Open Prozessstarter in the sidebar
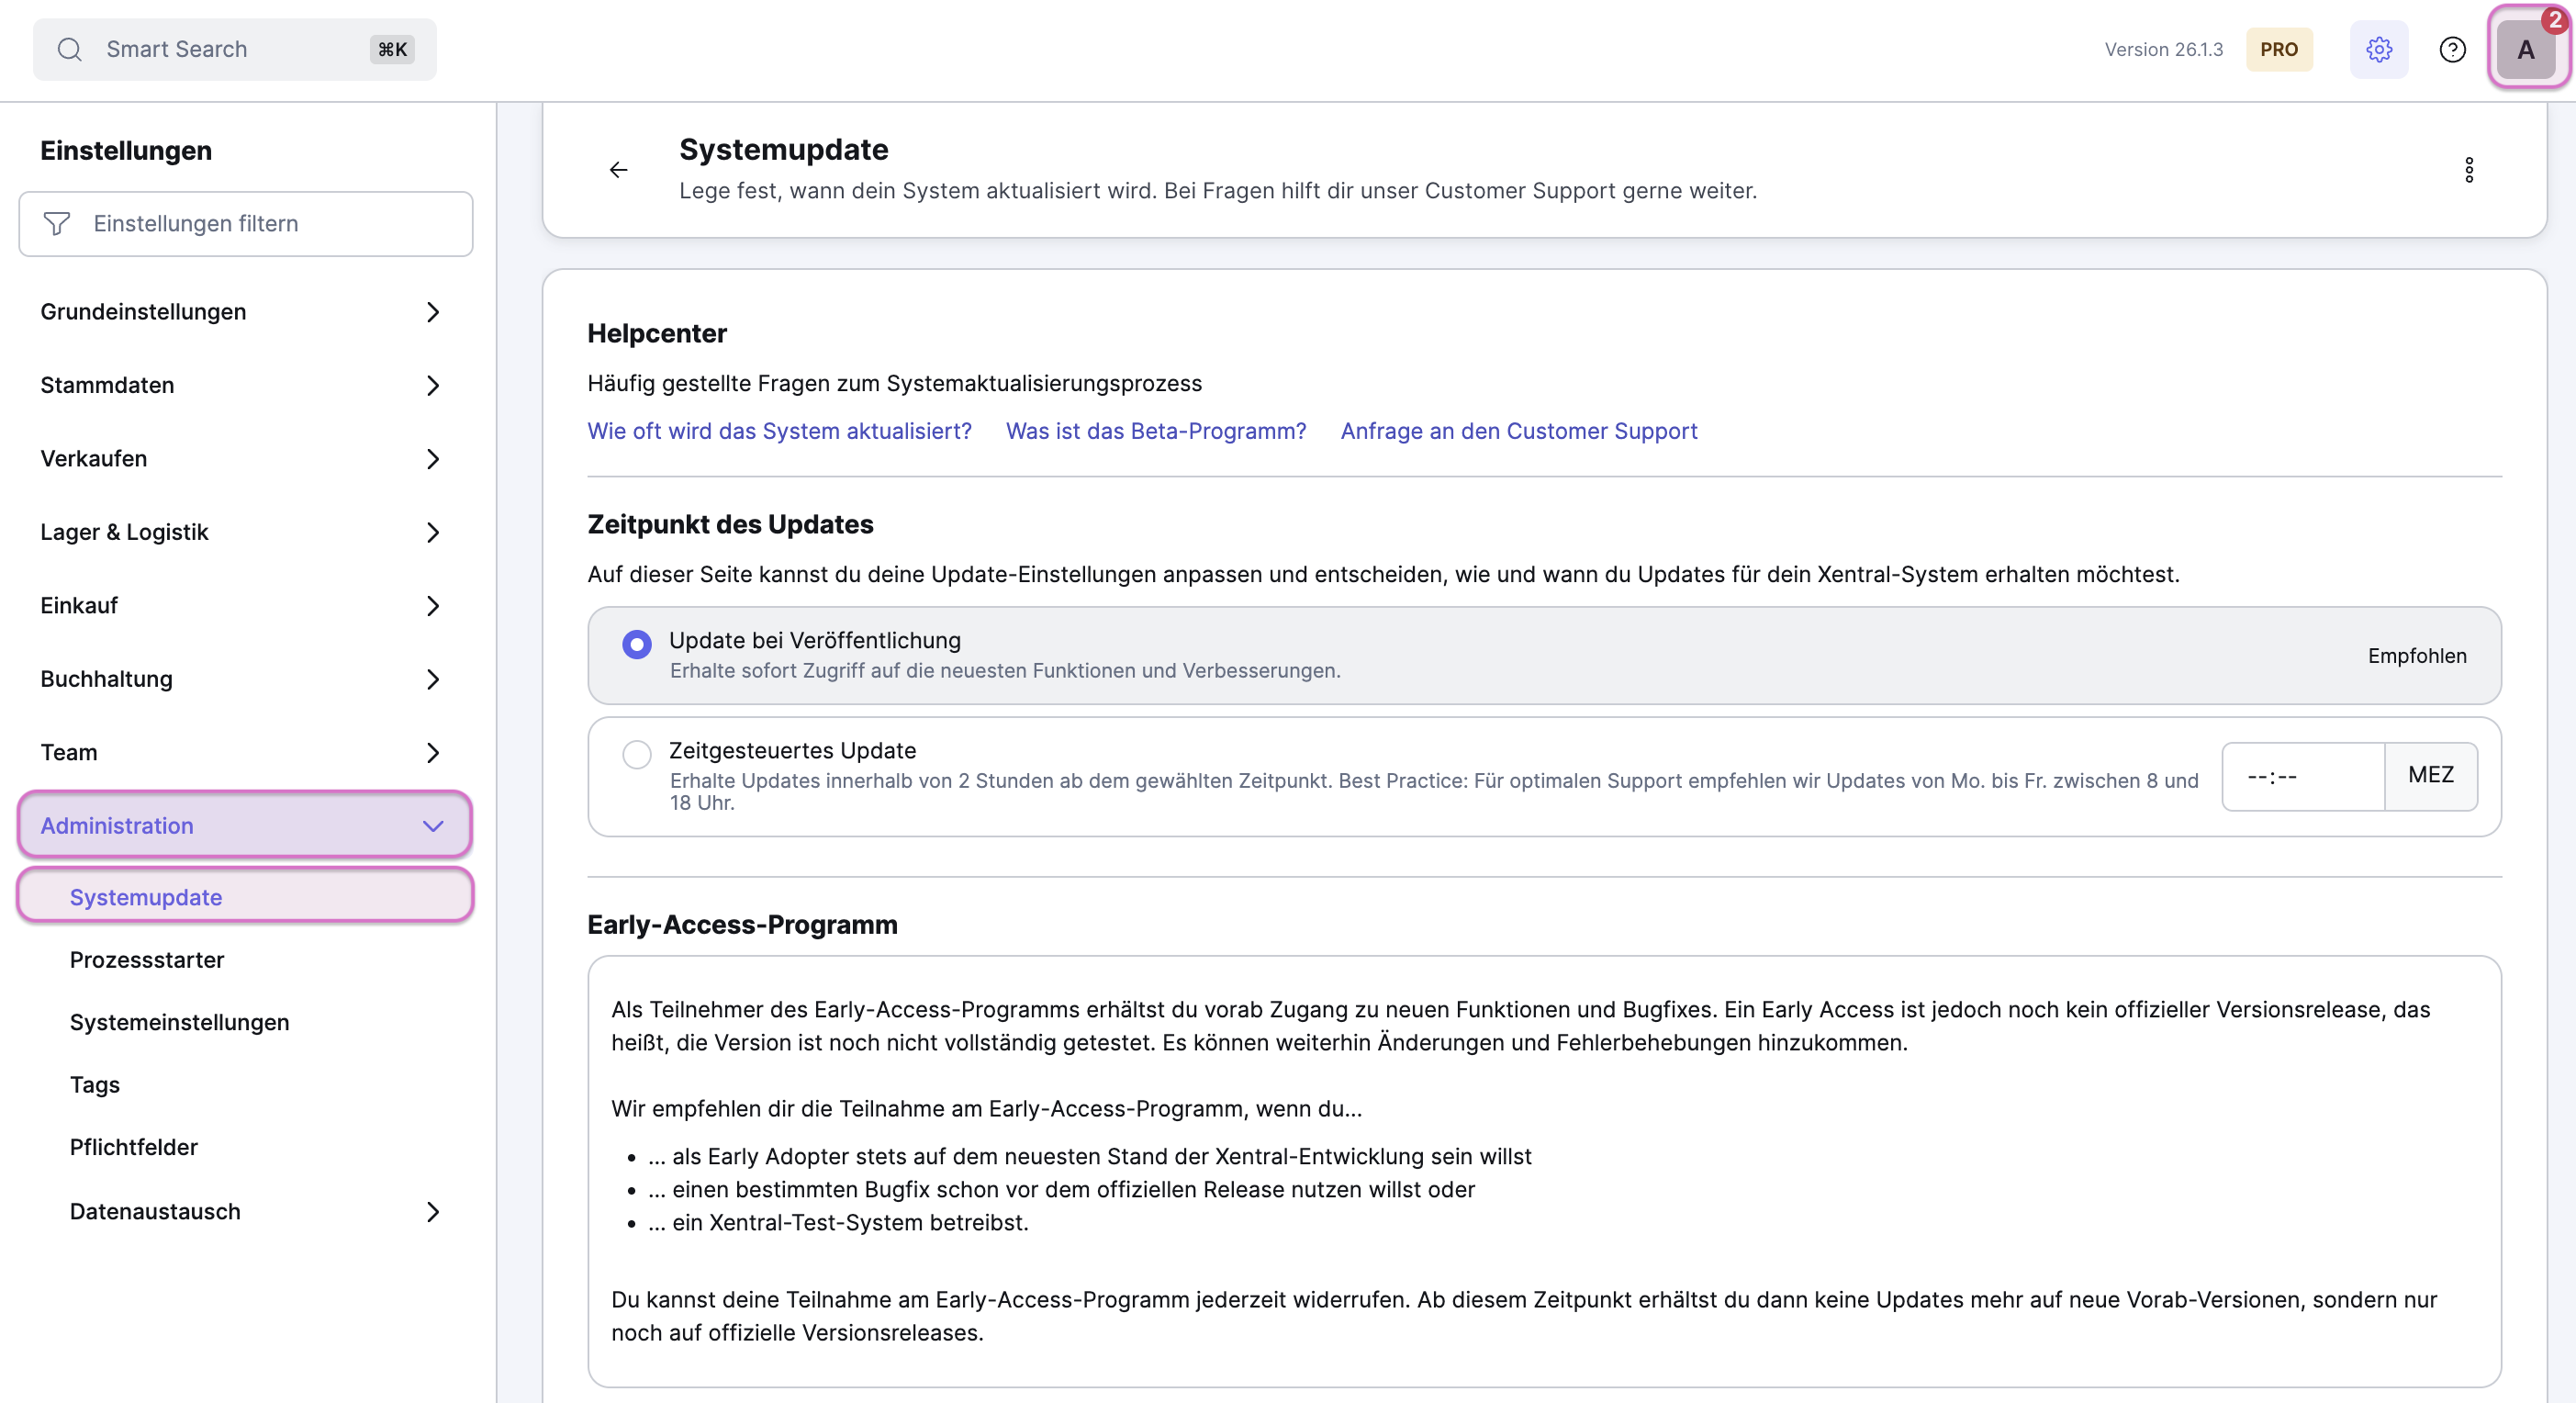The image size is (2576, 1403). pos(147,960)
